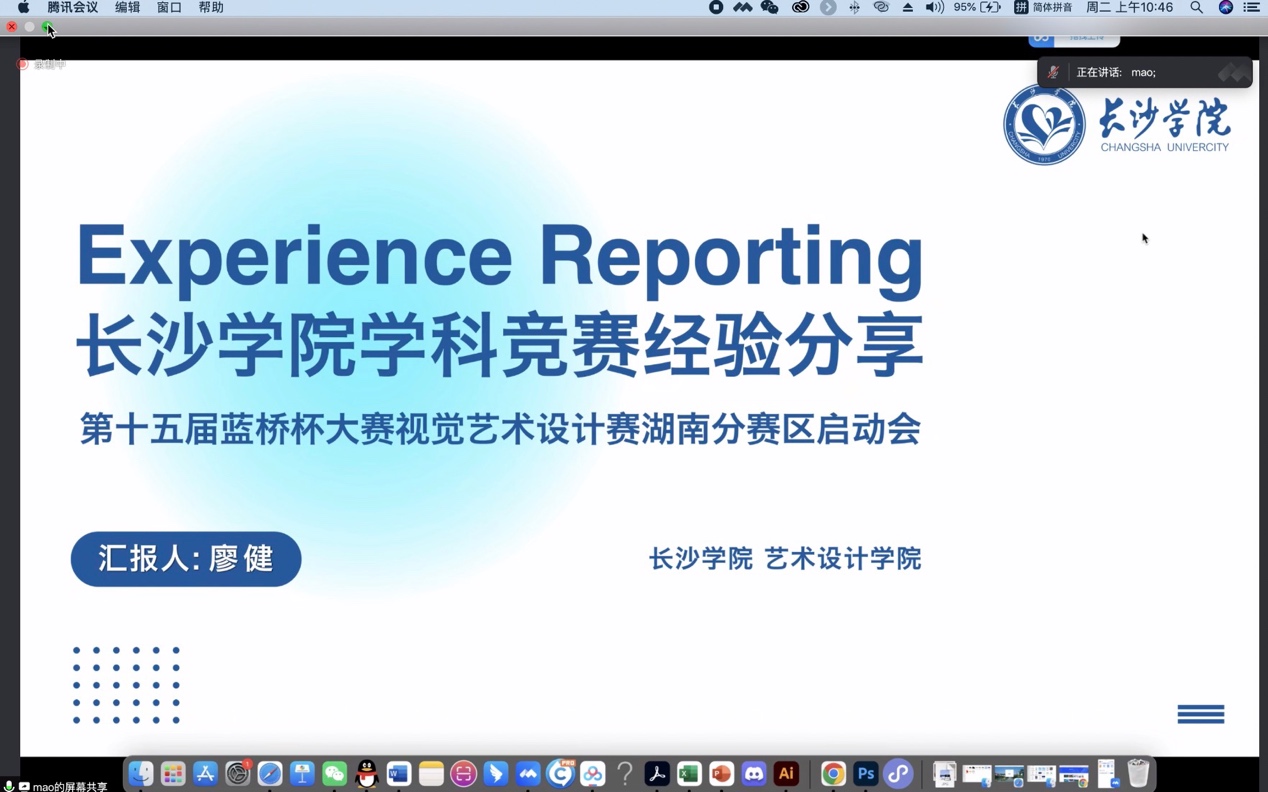The width and height of the screenshot is (1268, 792).
Task: Switch input method 简体拼音
Action: coord(1043,7)
